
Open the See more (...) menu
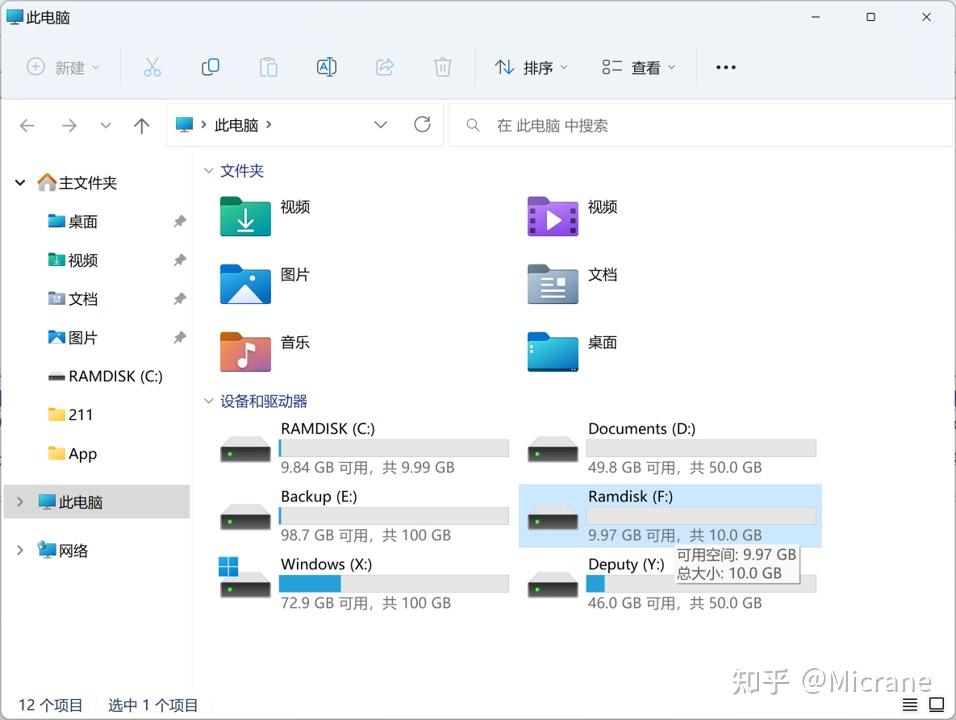pyautogui.click(x=725, y=67)
